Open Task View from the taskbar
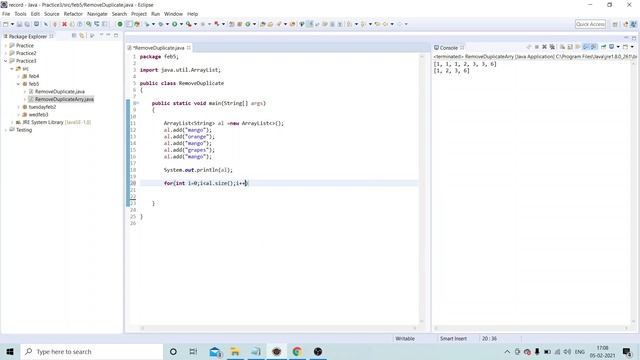The image size is (640, 360). [193, 351]
